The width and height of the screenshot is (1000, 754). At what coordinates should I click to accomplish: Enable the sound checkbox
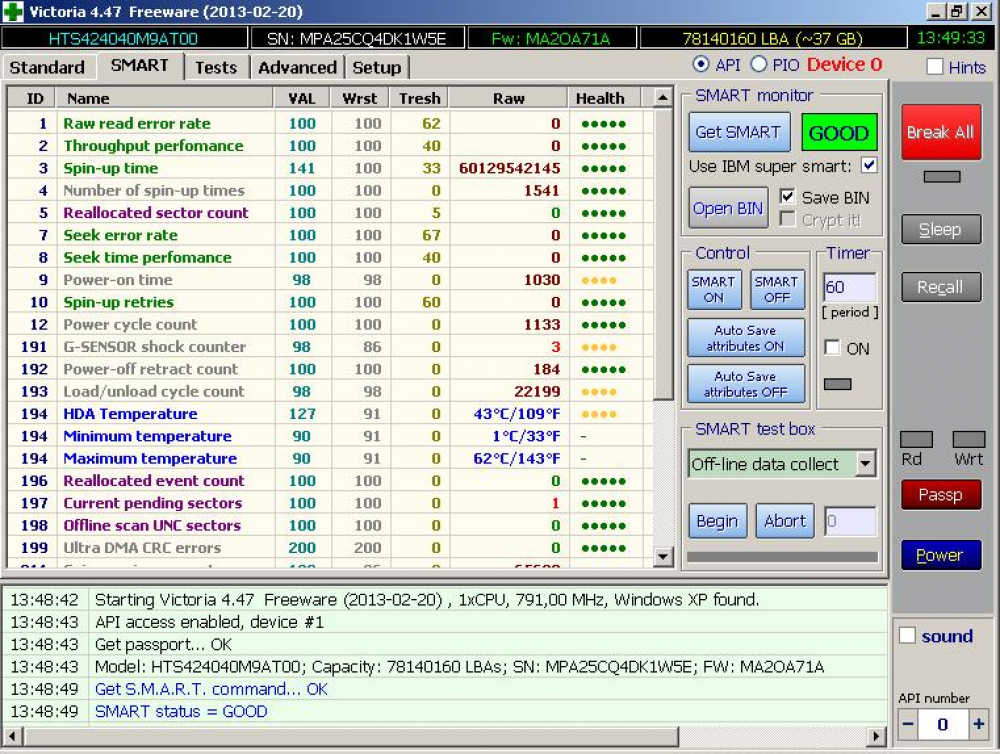pyautogui.click(x=907, y=635)
